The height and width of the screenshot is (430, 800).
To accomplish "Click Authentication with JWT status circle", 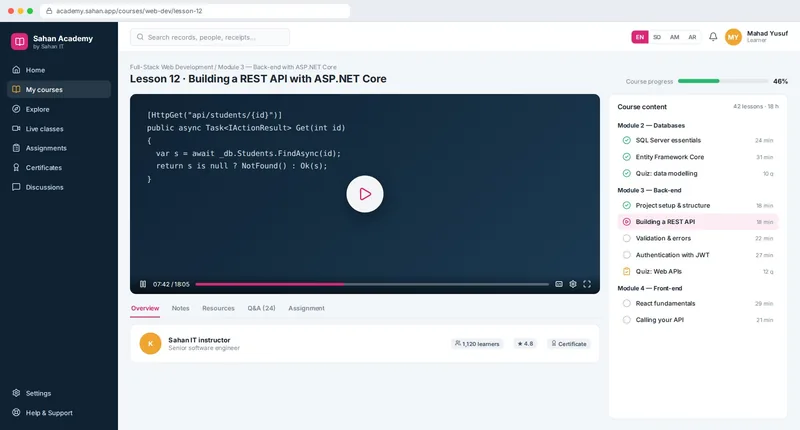I will point(627,255).
